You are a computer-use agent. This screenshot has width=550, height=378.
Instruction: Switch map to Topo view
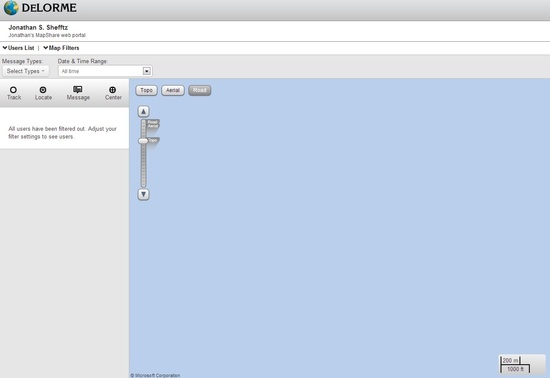click(x=146, y=90)
